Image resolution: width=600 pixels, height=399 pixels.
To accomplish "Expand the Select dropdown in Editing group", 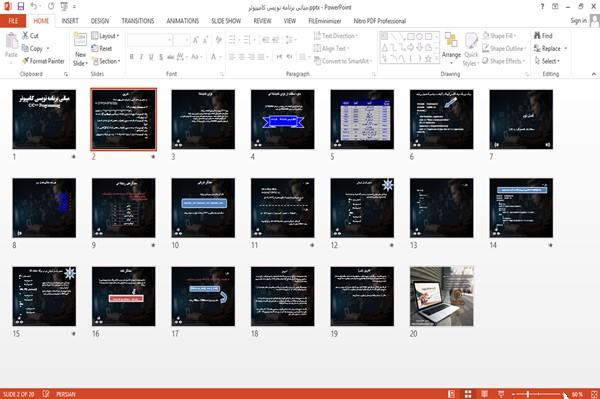I will coord(547,61).
